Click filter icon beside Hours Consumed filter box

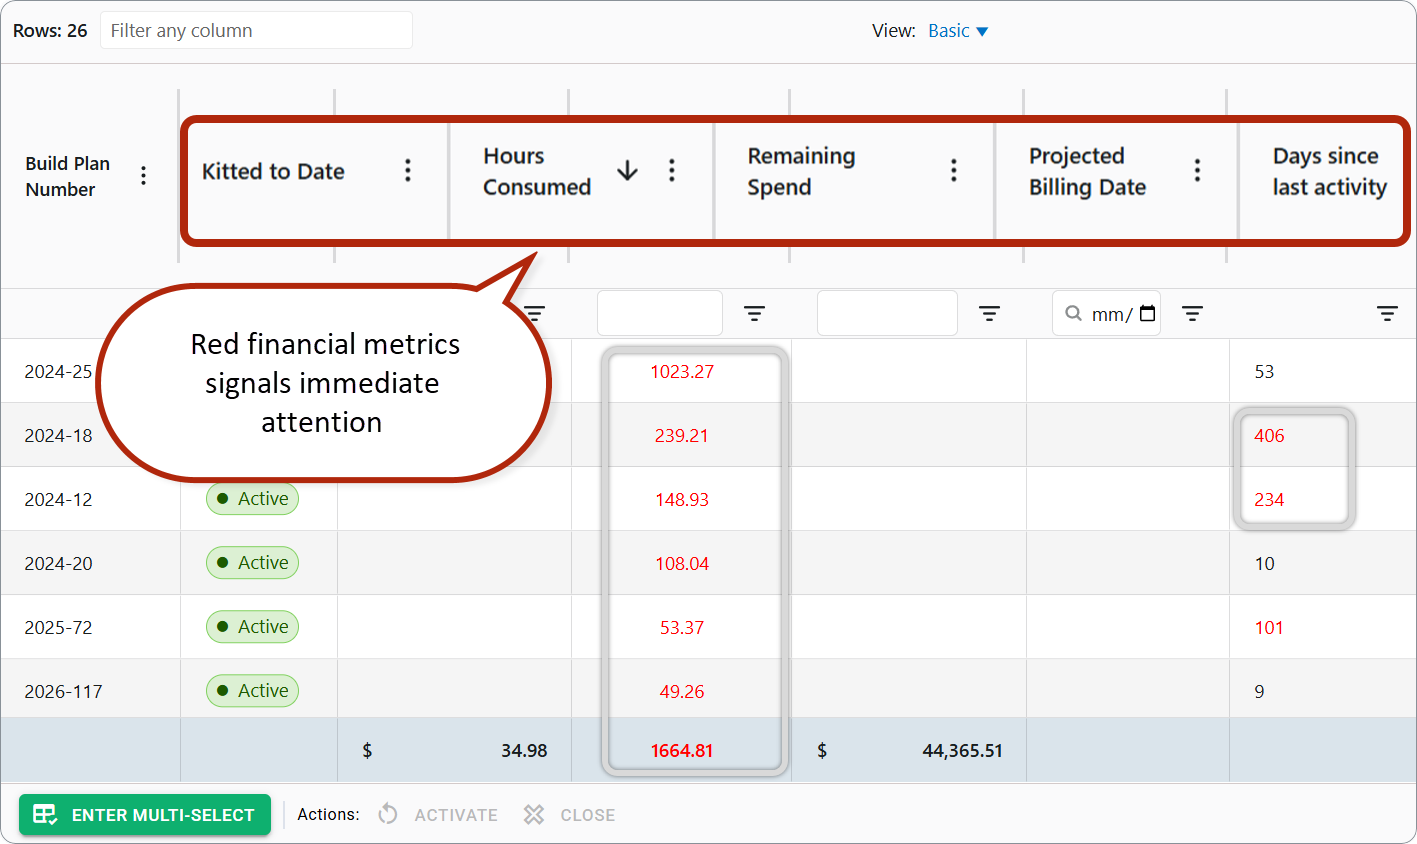pos(755,314)
